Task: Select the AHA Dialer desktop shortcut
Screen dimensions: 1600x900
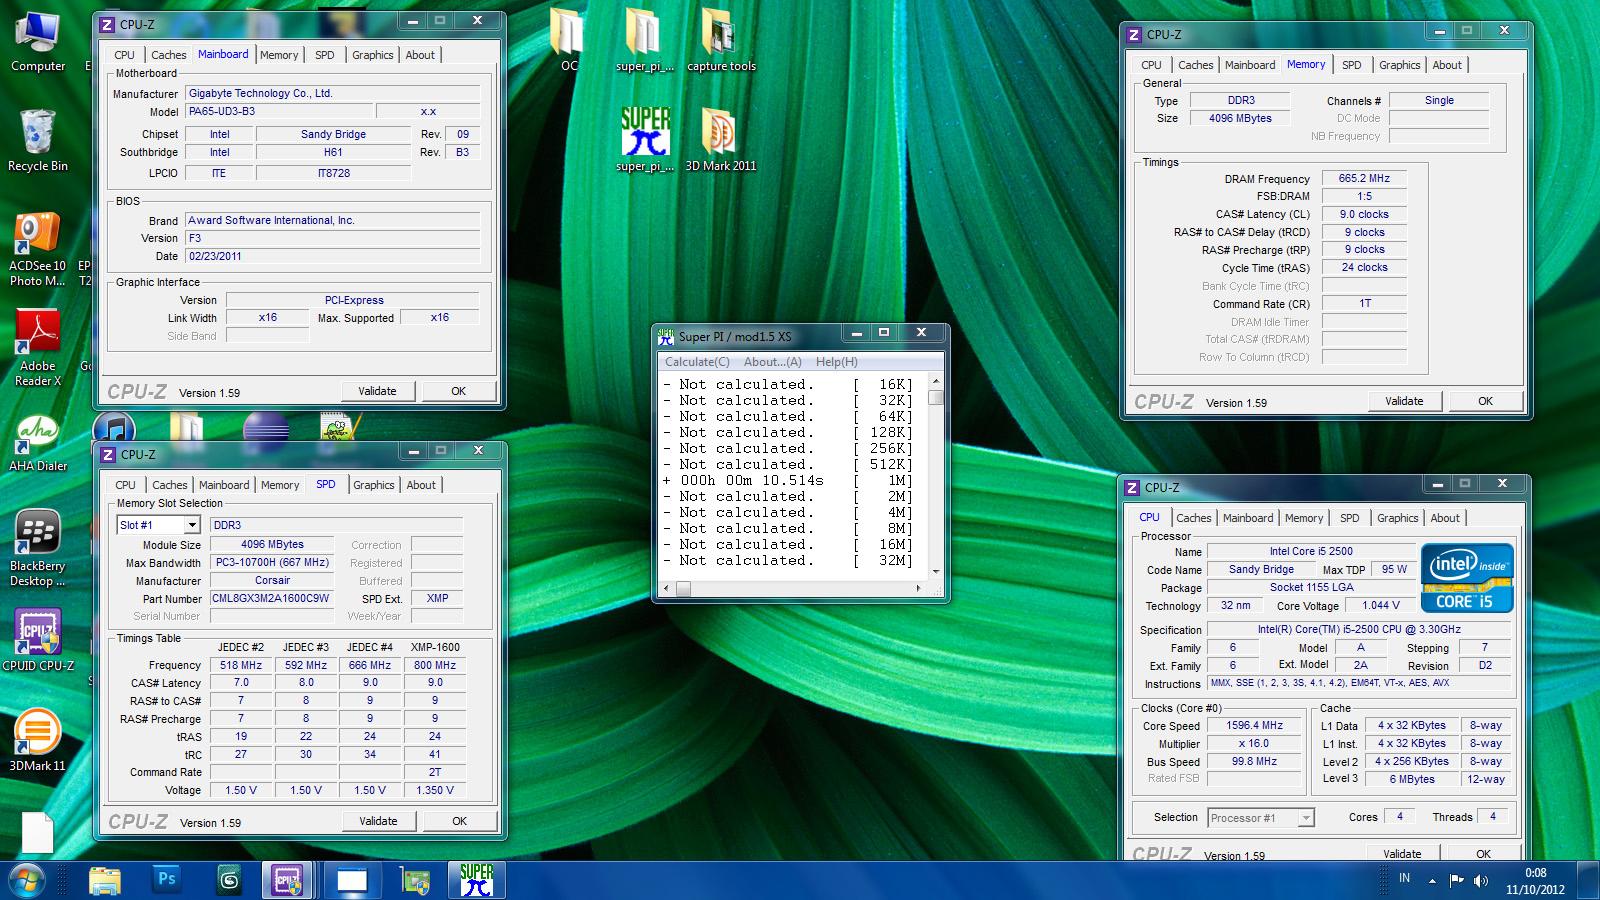Action: pyautogui.click(x=38, y=444)
